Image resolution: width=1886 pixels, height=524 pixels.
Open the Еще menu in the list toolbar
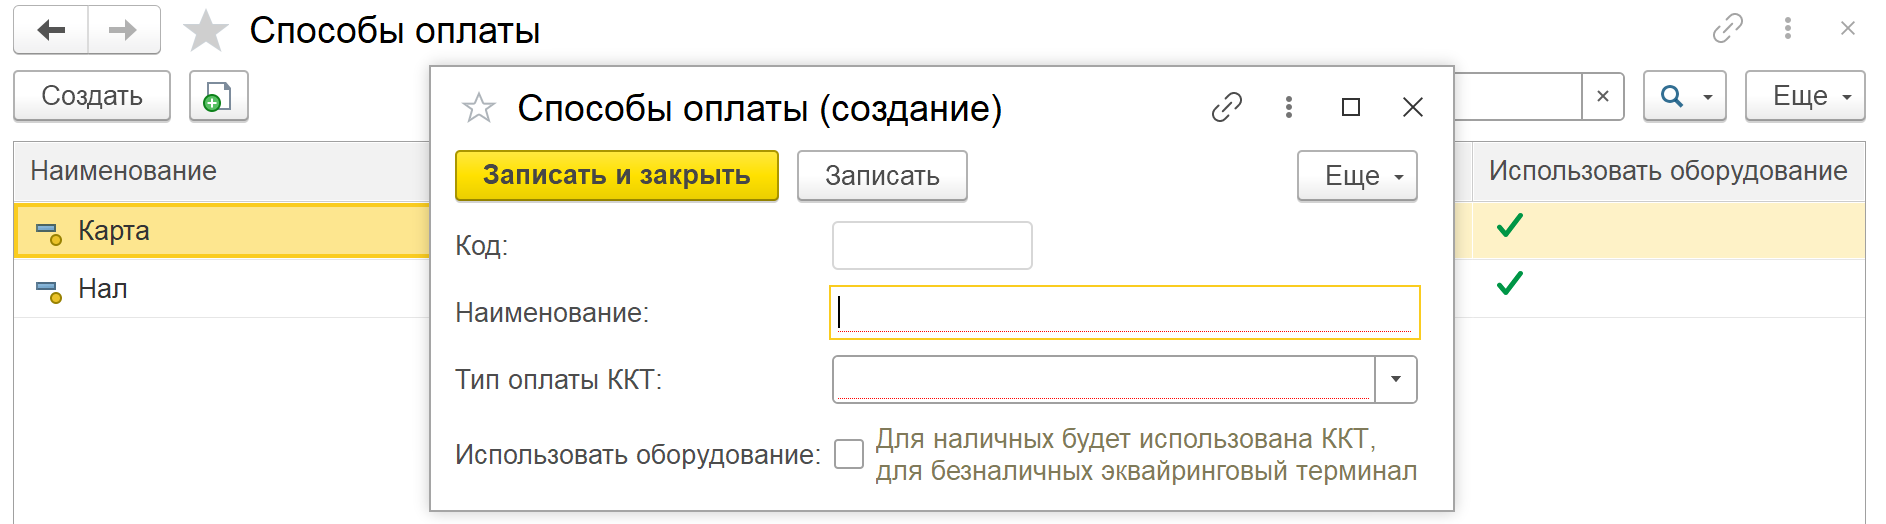tap(1805, 96)
